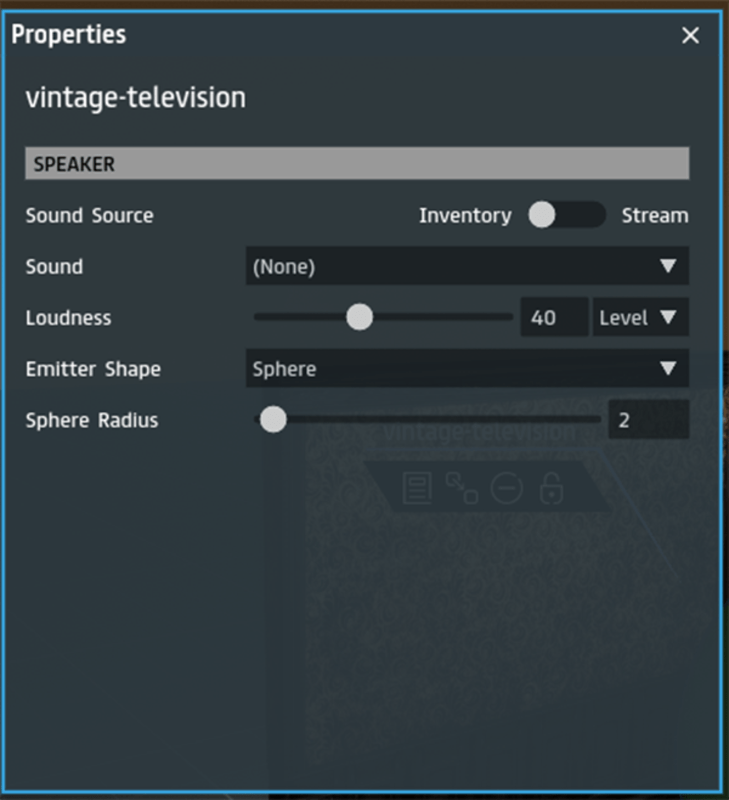Close the Properties panel
This screenshot has height=800, width=729.
coord(690,36)
